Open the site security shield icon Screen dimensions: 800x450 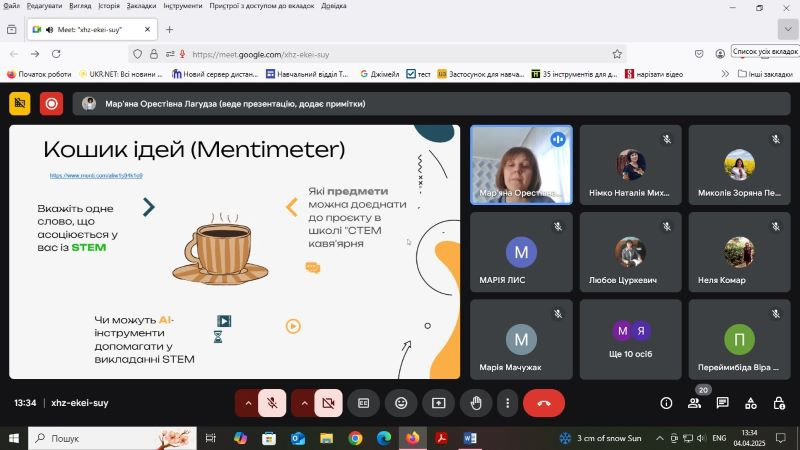click(137, 54)
